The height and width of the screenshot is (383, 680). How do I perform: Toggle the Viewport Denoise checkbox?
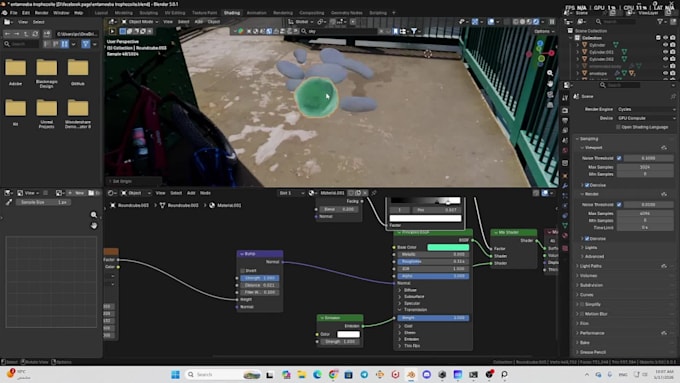[x=587, y=185]
